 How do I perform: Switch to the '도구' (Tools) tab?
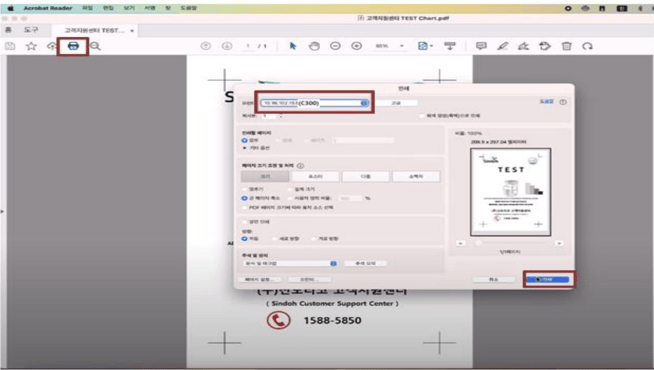pos(31,30)
